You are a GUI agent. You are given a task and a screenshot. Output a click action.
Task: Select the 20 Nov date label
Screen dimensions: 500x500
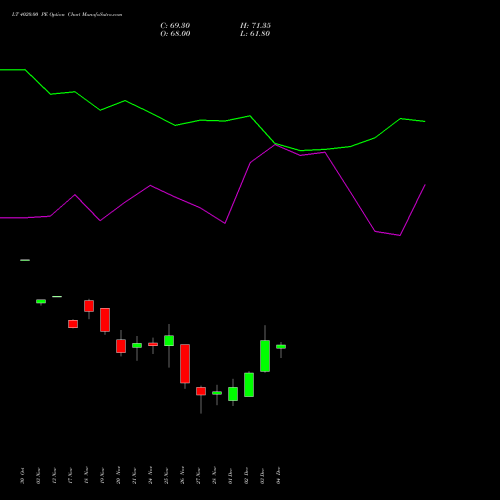[118, 476]
